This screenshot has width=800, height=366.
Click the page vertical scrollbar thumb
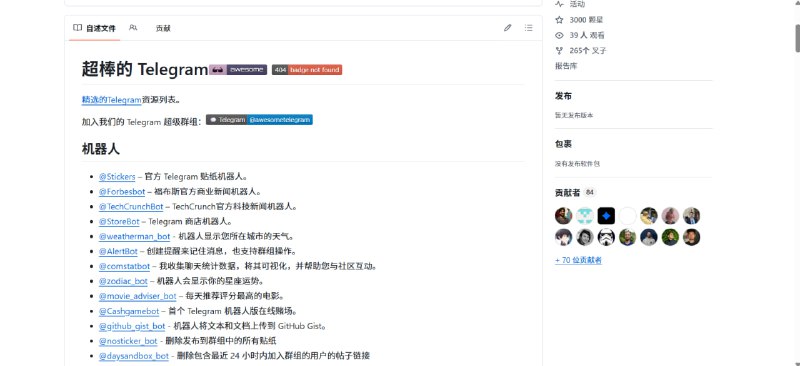[797, 37]
